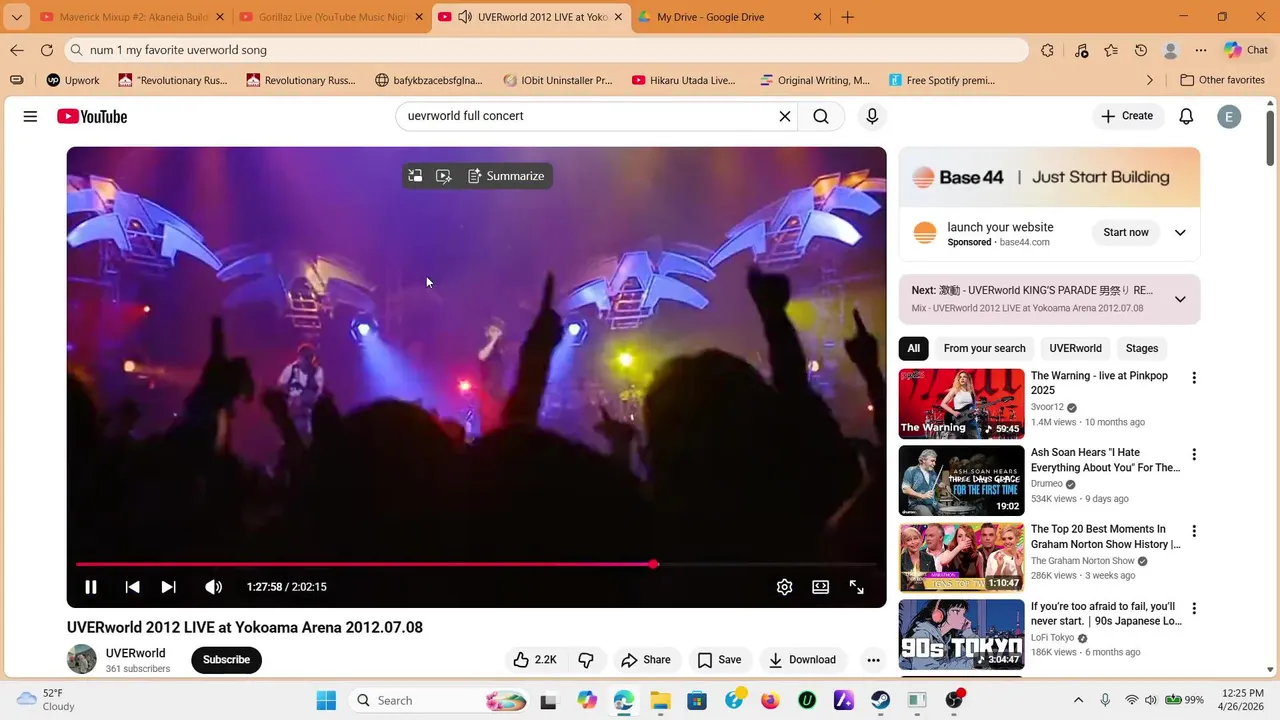Open more actions ellipsis beside Download

tap(873, 660)
